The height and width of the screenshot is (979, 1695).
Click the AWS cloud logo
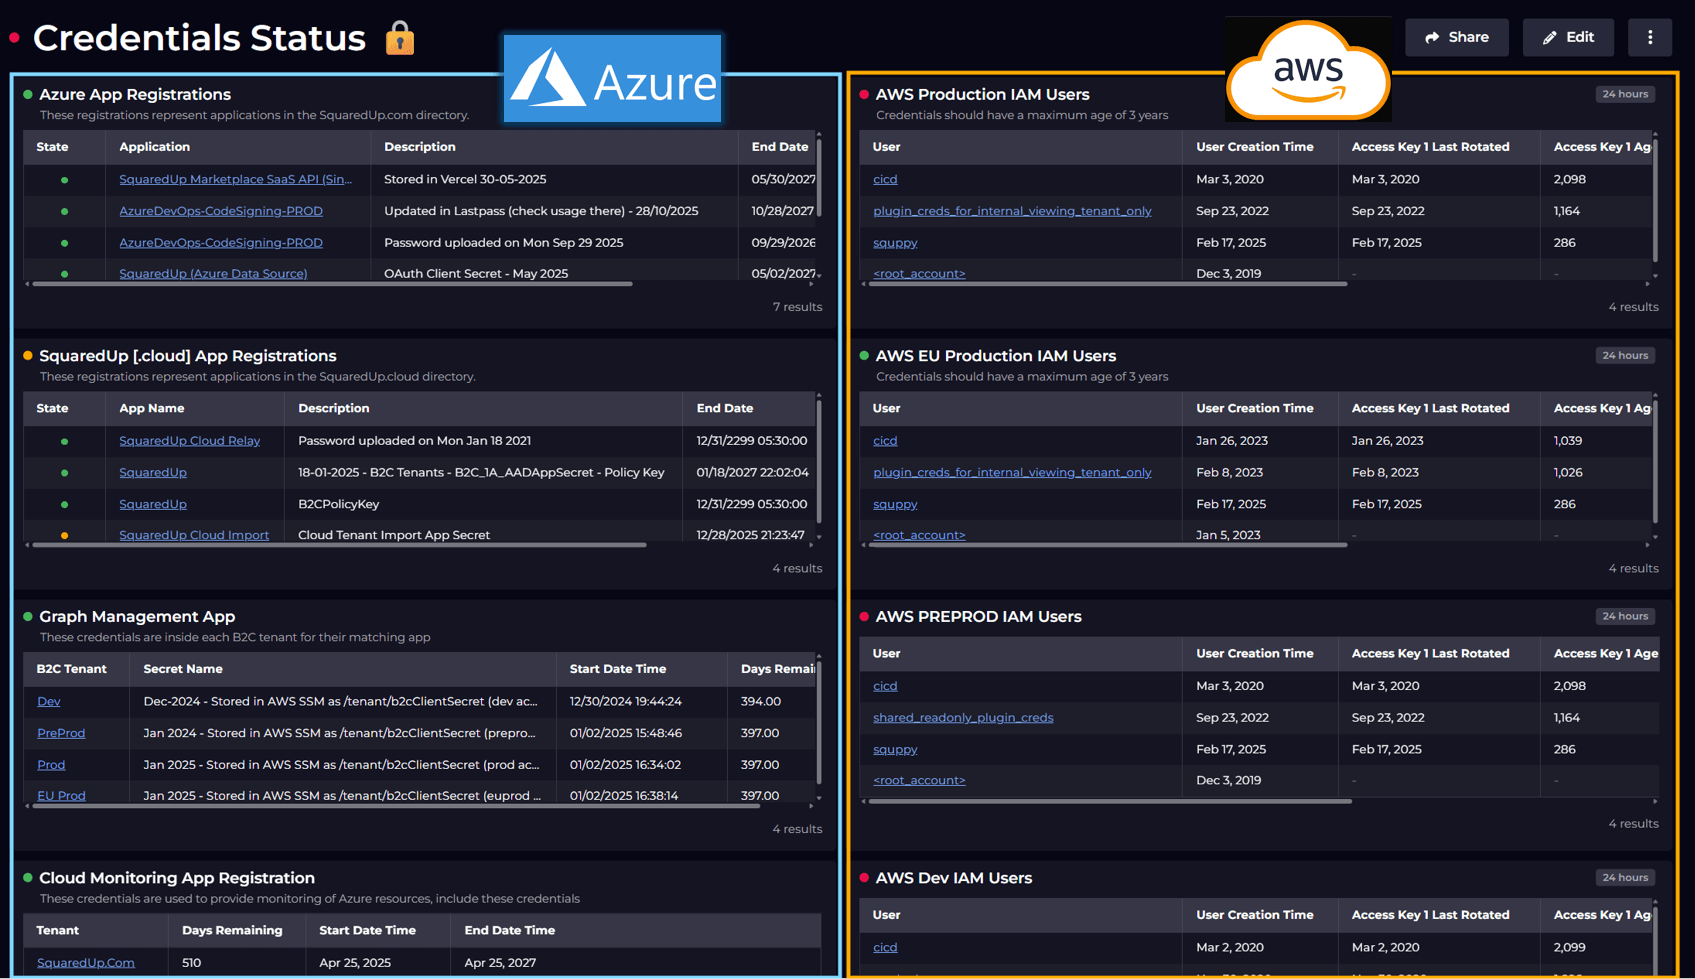point(1308,71)
